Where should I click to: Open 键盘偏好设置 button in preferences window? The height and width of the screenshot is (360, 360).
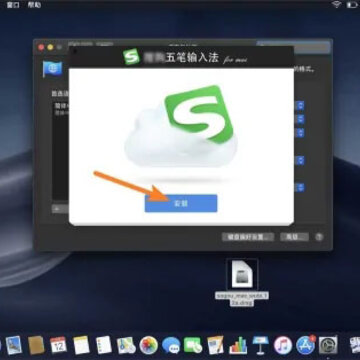(248, 237)
